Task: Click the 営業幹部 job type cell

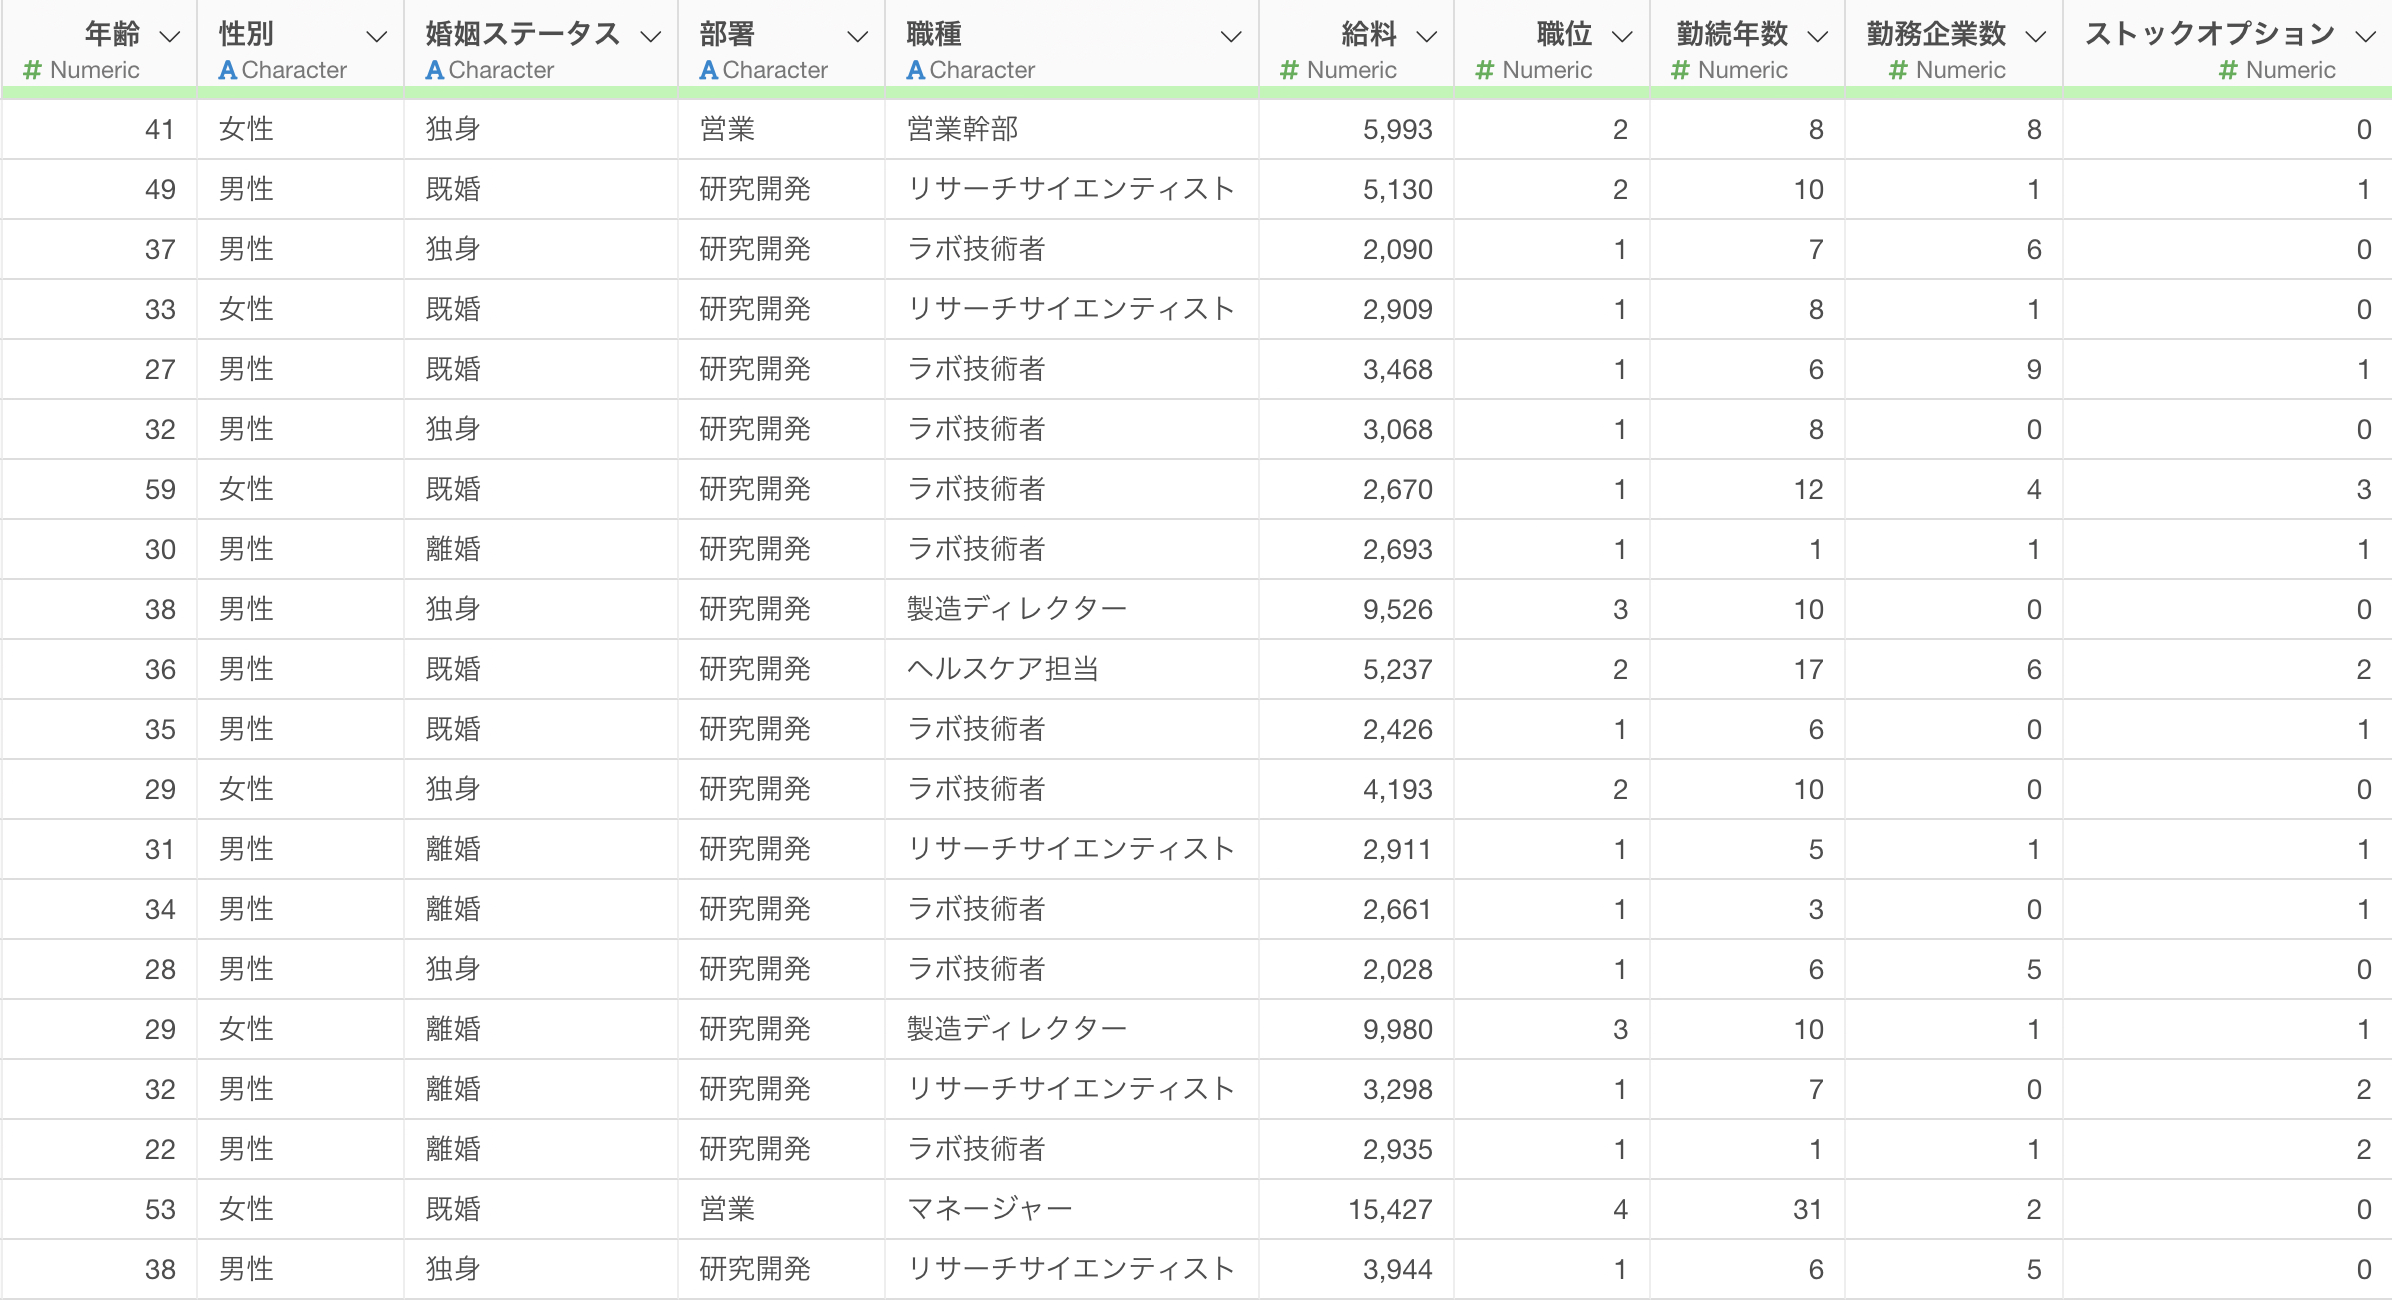Action: tap(962, 129)
